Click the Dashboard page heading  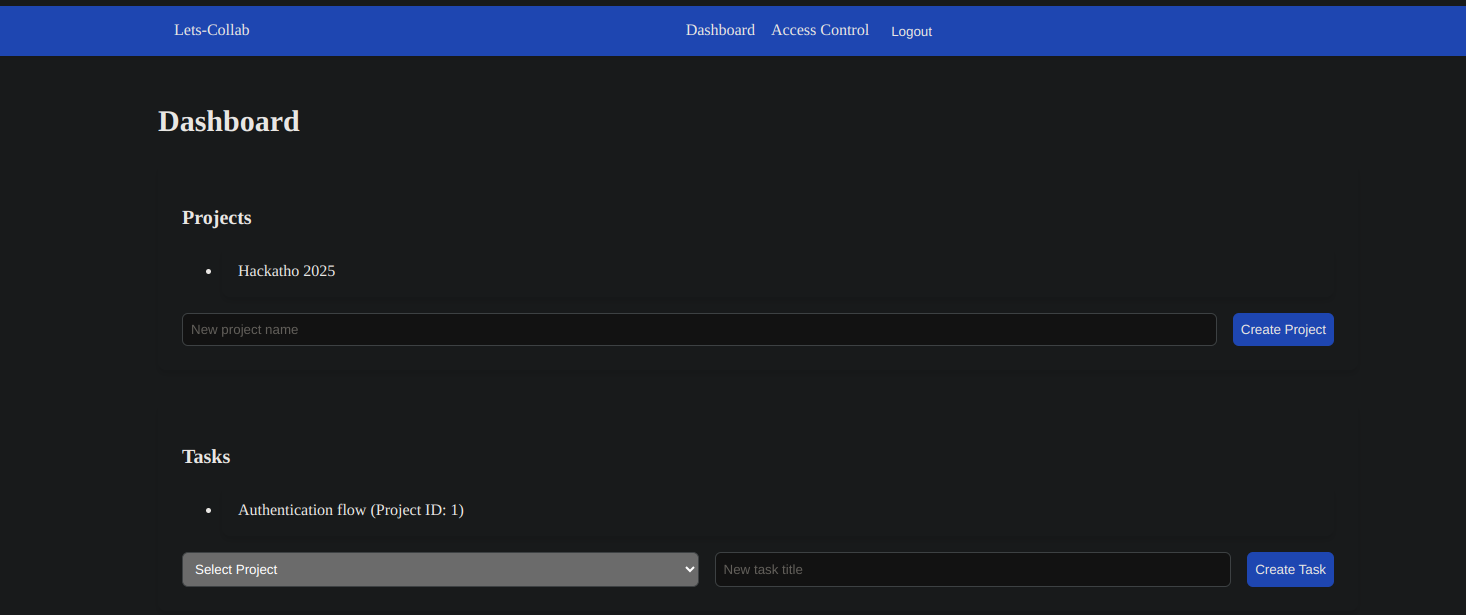[229, 121]
